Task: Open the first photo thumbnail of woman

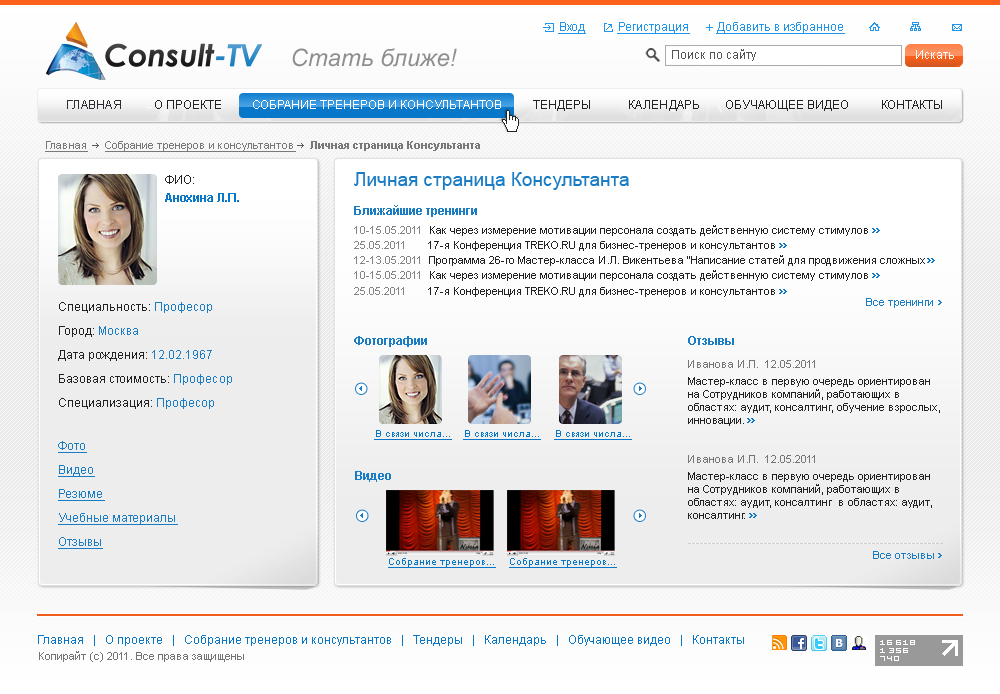Action: pyautogui.click(x=410, y=389)
